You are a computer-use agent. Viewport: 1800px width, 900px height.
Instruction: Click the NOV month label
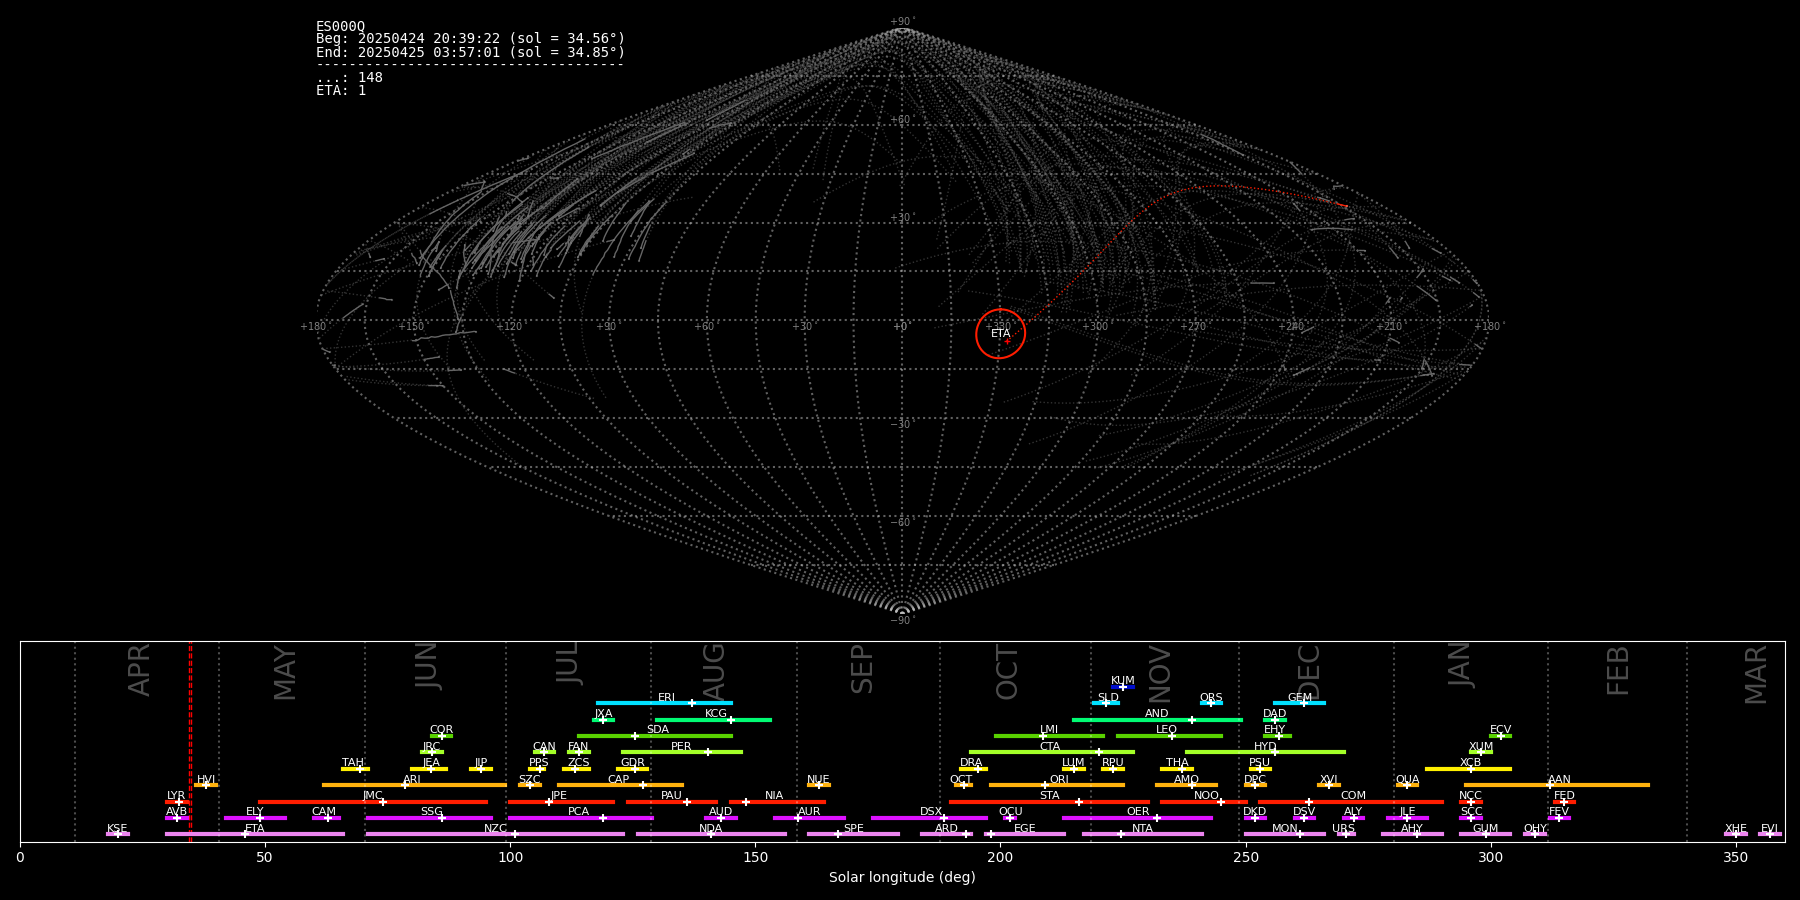point(1159,674)
